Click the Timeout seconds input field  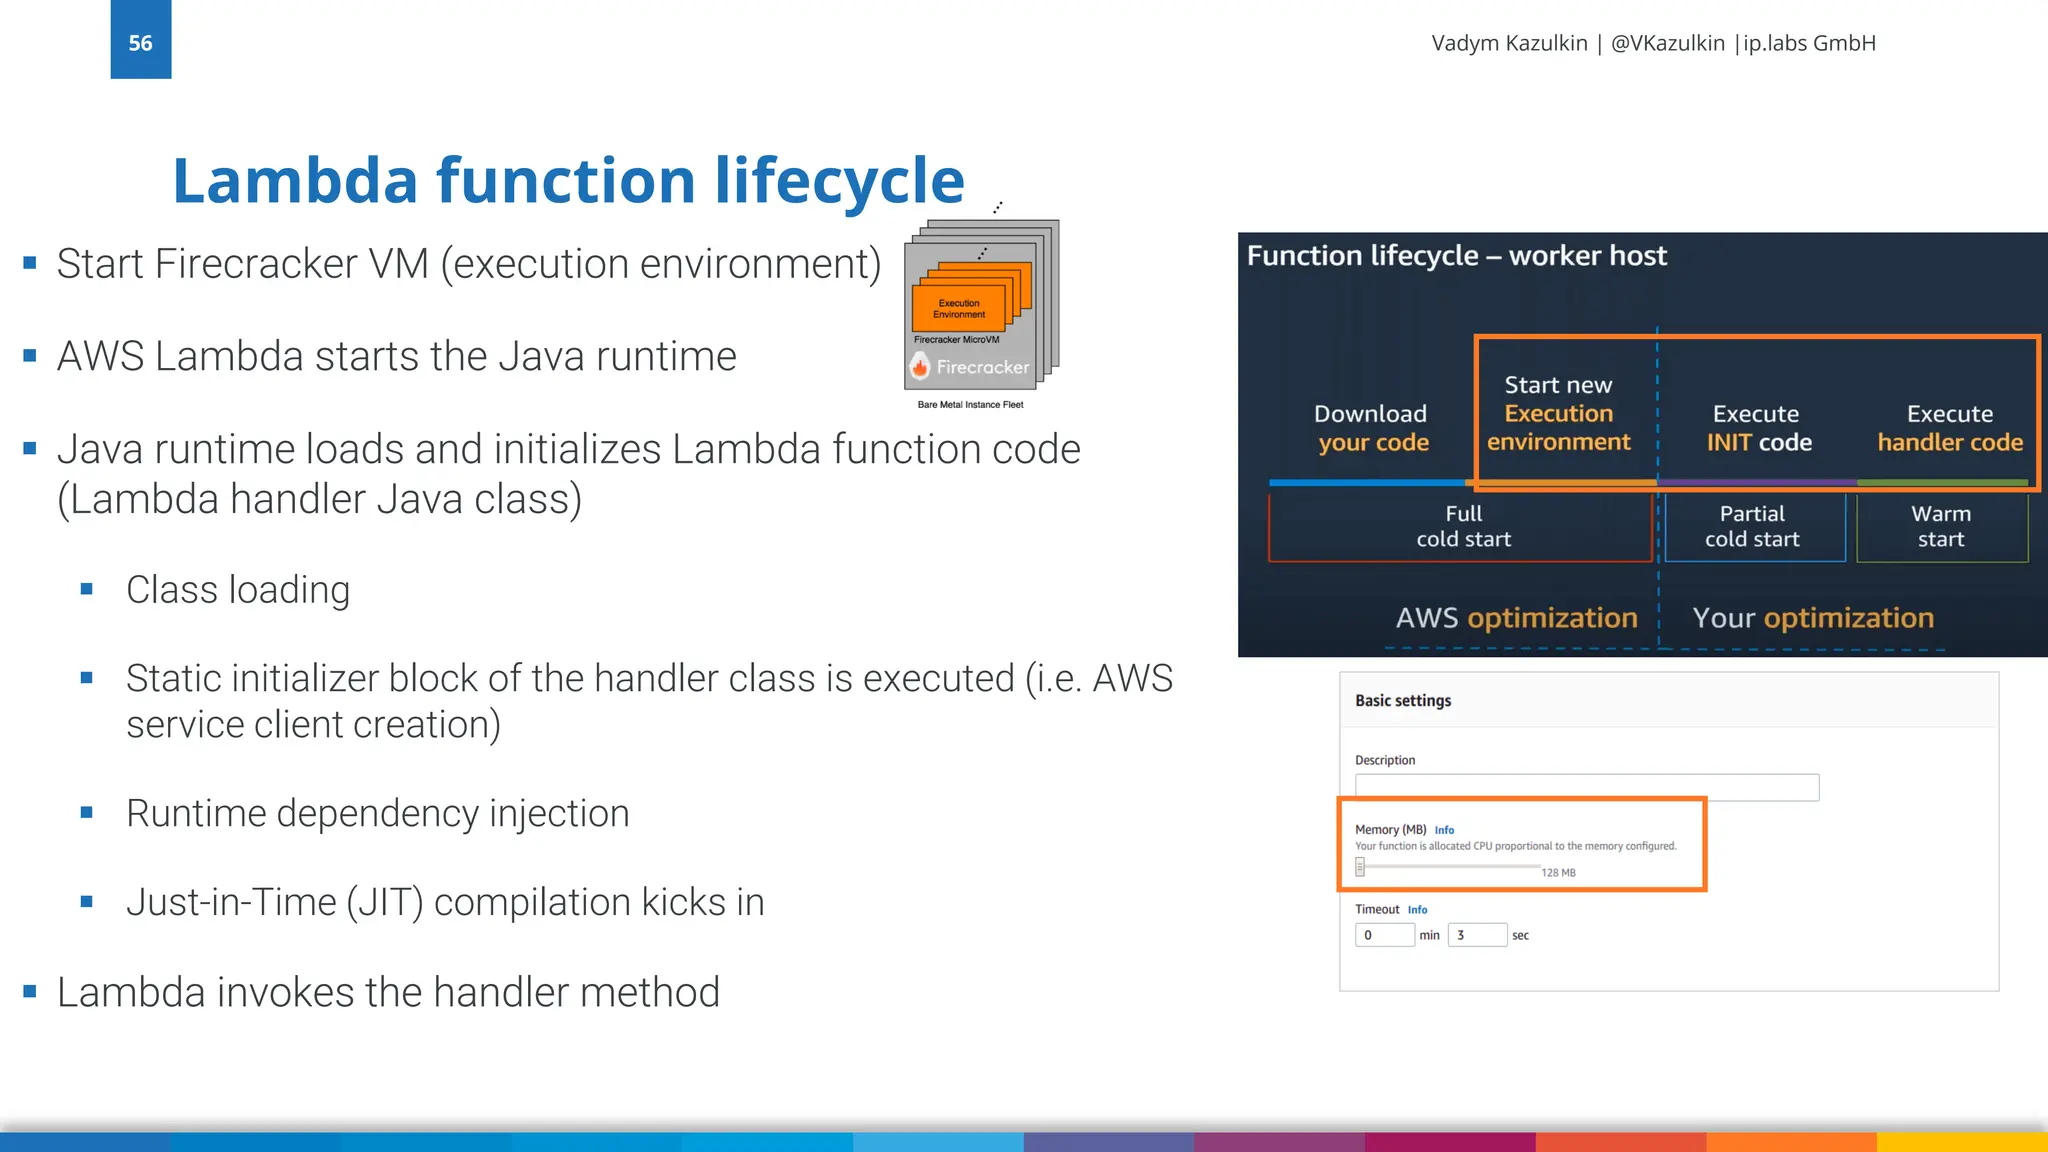[1476, 935]
